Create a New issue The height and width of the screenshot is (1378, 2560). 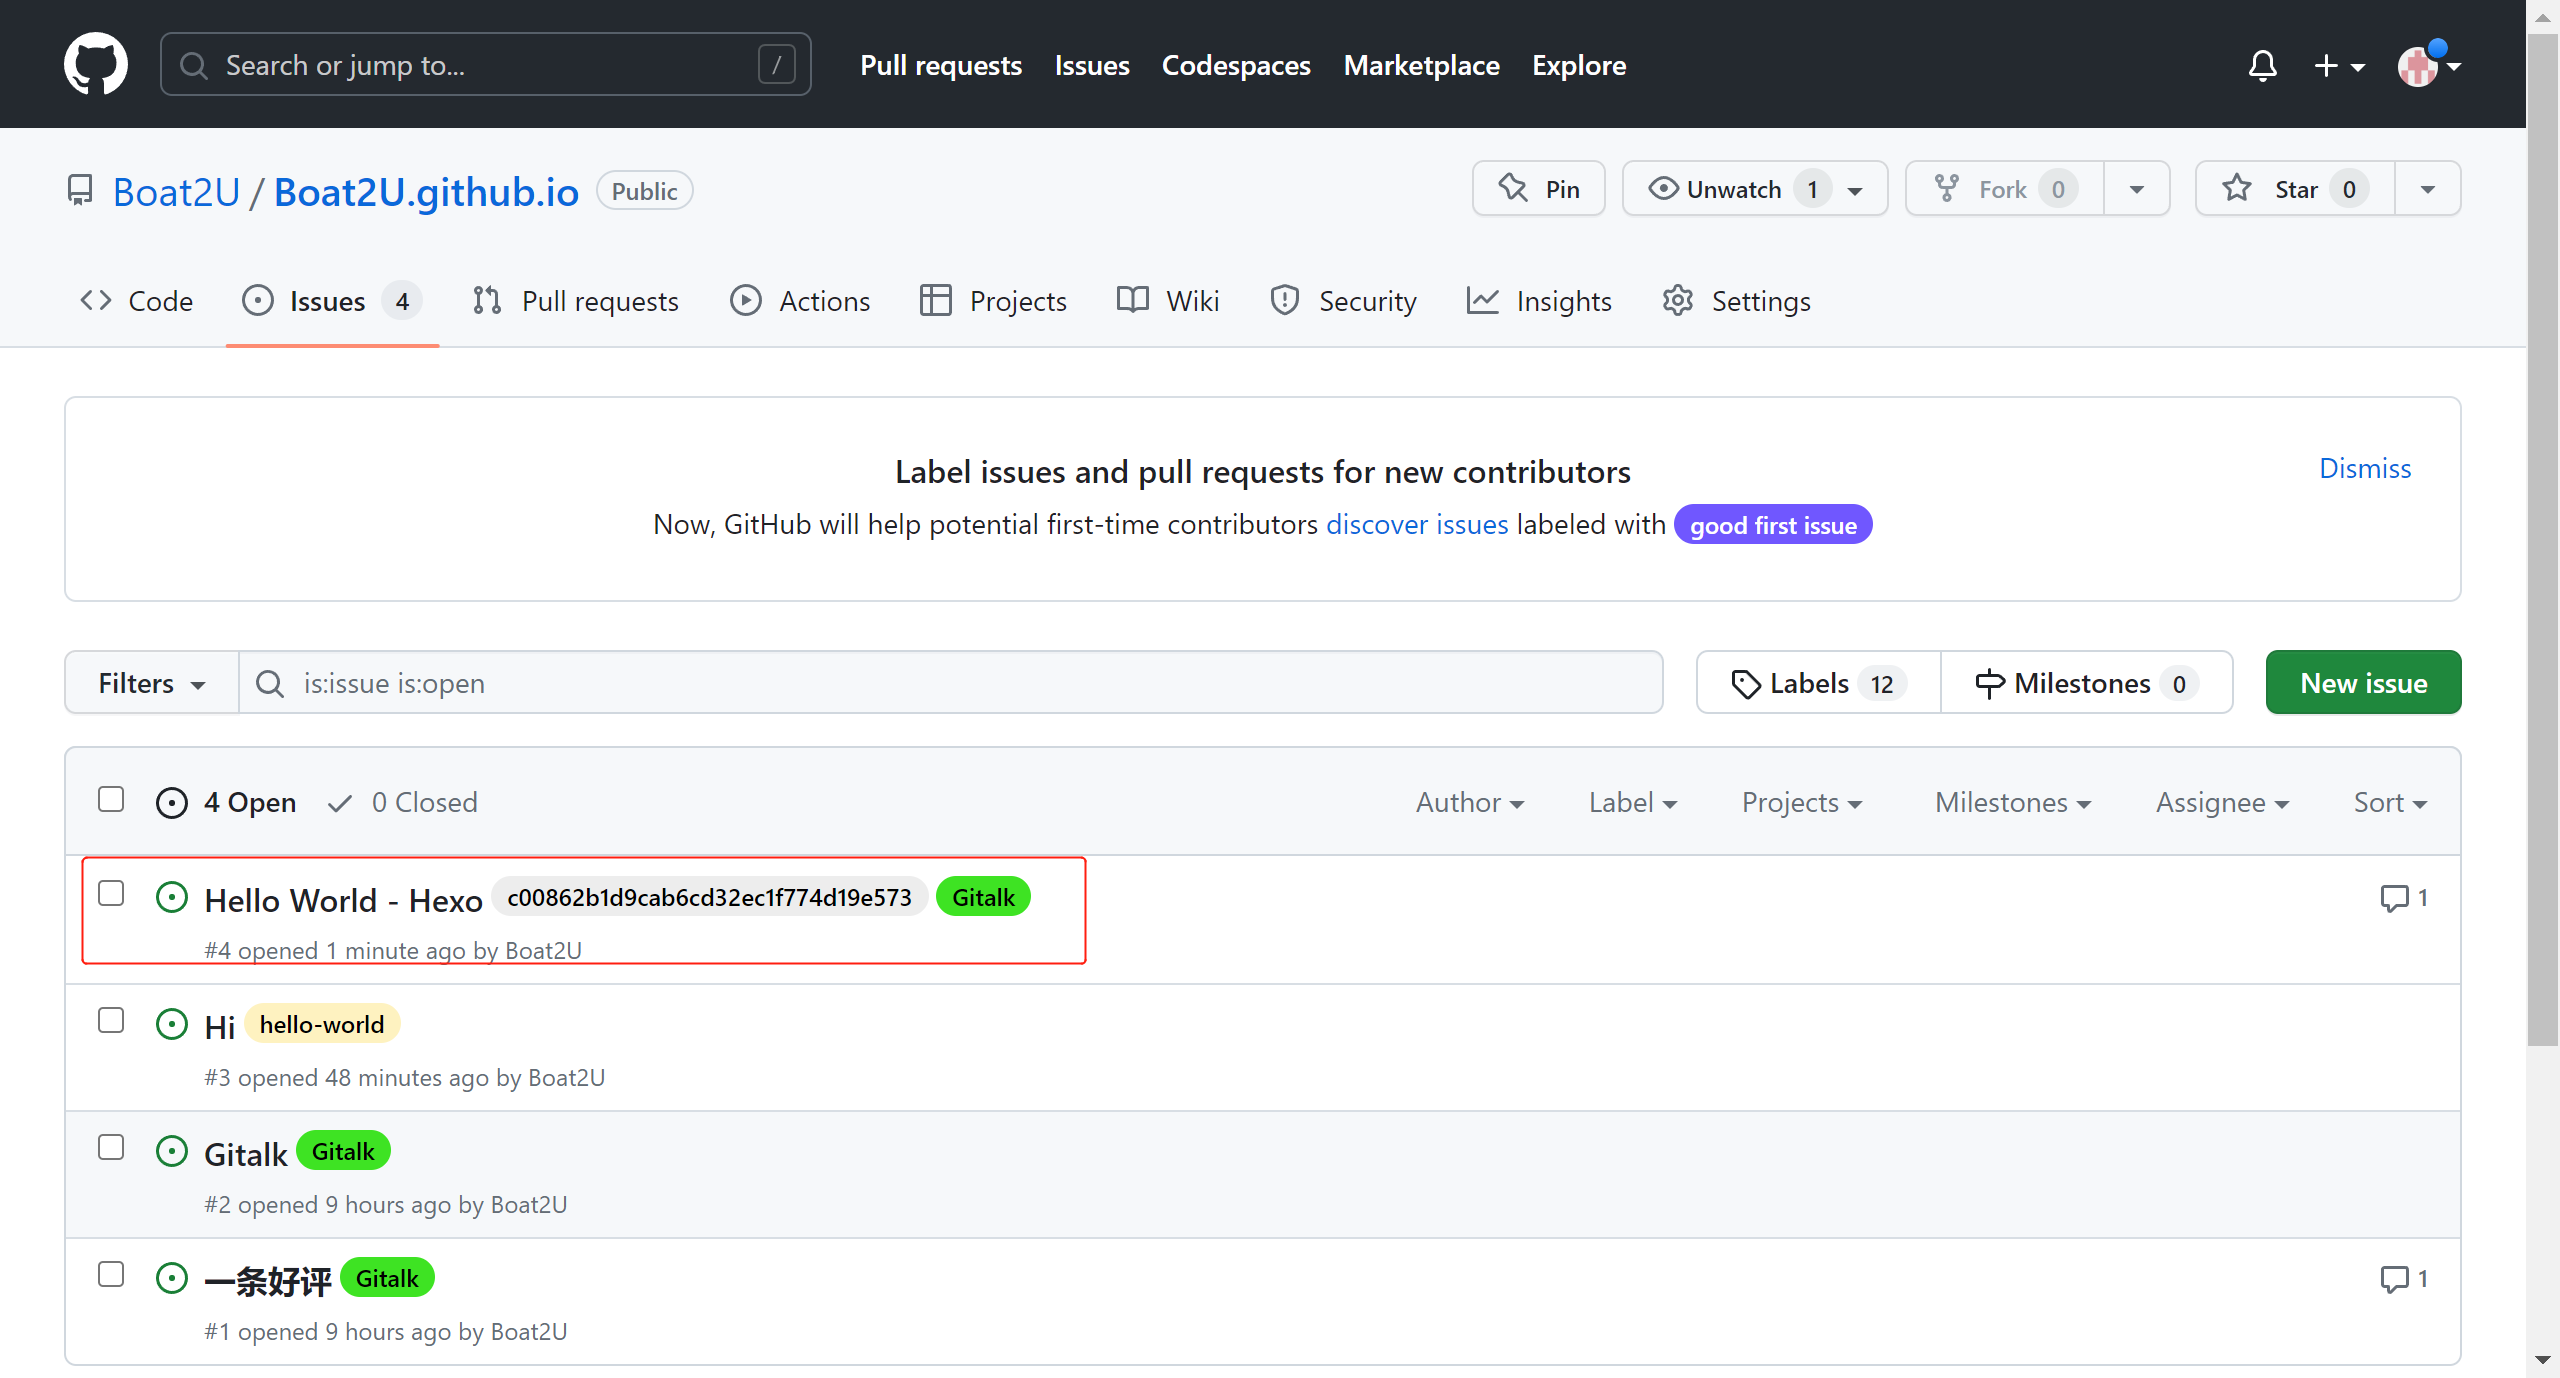tap(2363, 683)
